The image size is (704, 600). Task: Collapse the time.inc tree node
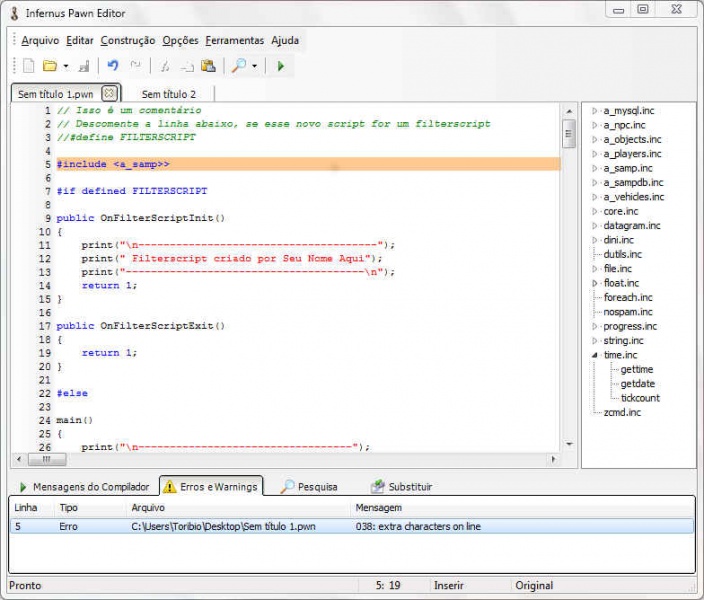pyautogui.click(x=594, y=355)
